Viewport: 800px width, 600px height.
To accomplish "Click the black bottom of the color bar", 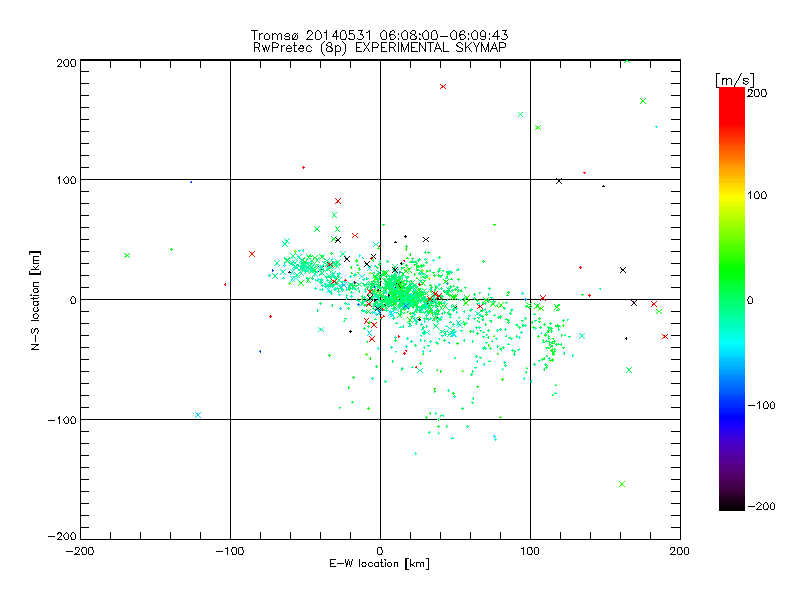I will click(732, 504).
